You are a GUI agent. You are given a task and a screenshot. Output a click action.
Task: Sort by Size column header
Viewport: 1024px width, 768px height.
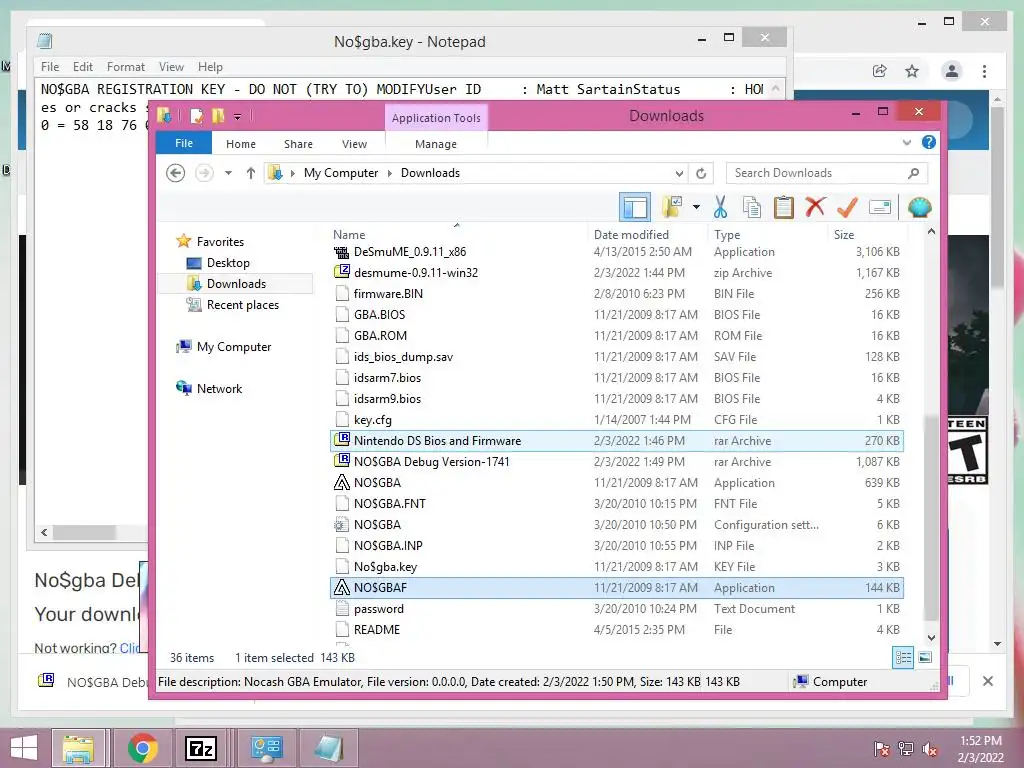pyautogui.click(x=844, y=234)
